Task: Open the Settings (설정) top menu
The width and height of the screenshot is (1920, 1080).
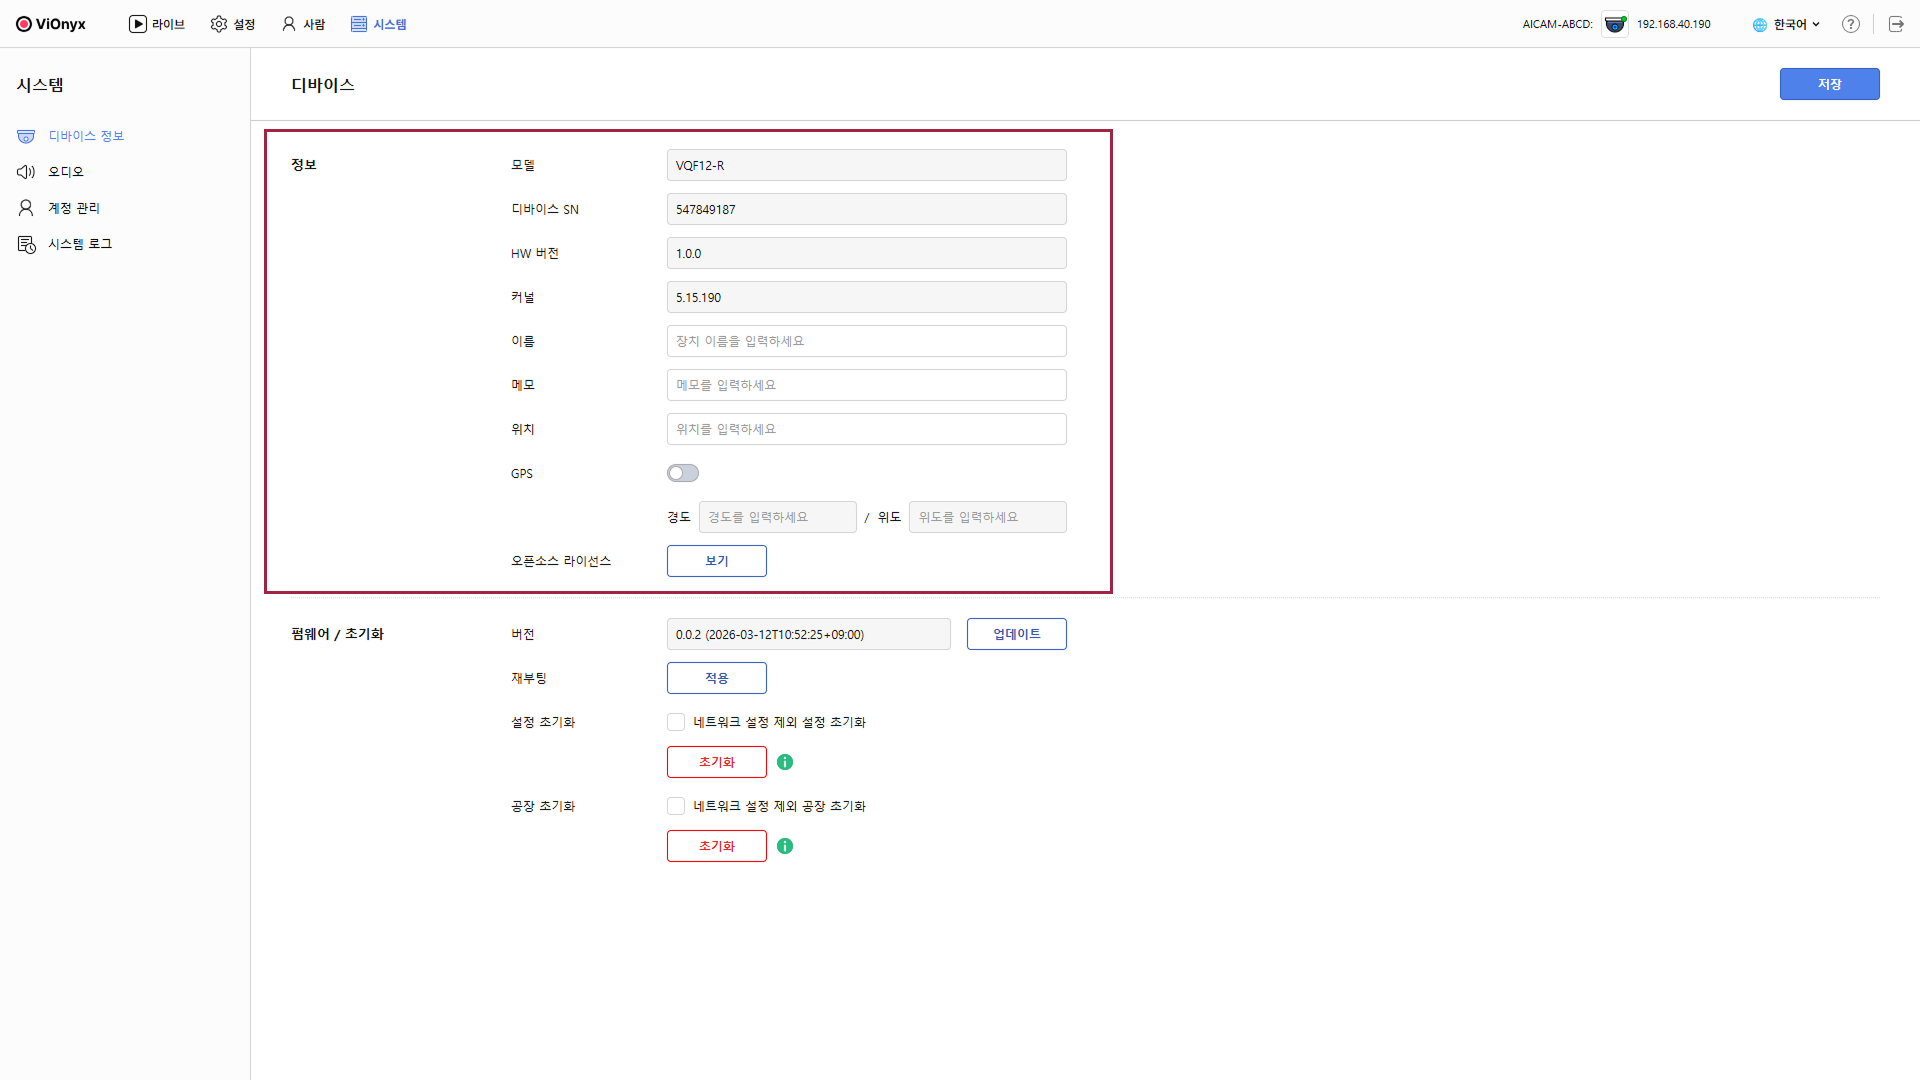Action: pyautogui.click(x=233, y=24)
